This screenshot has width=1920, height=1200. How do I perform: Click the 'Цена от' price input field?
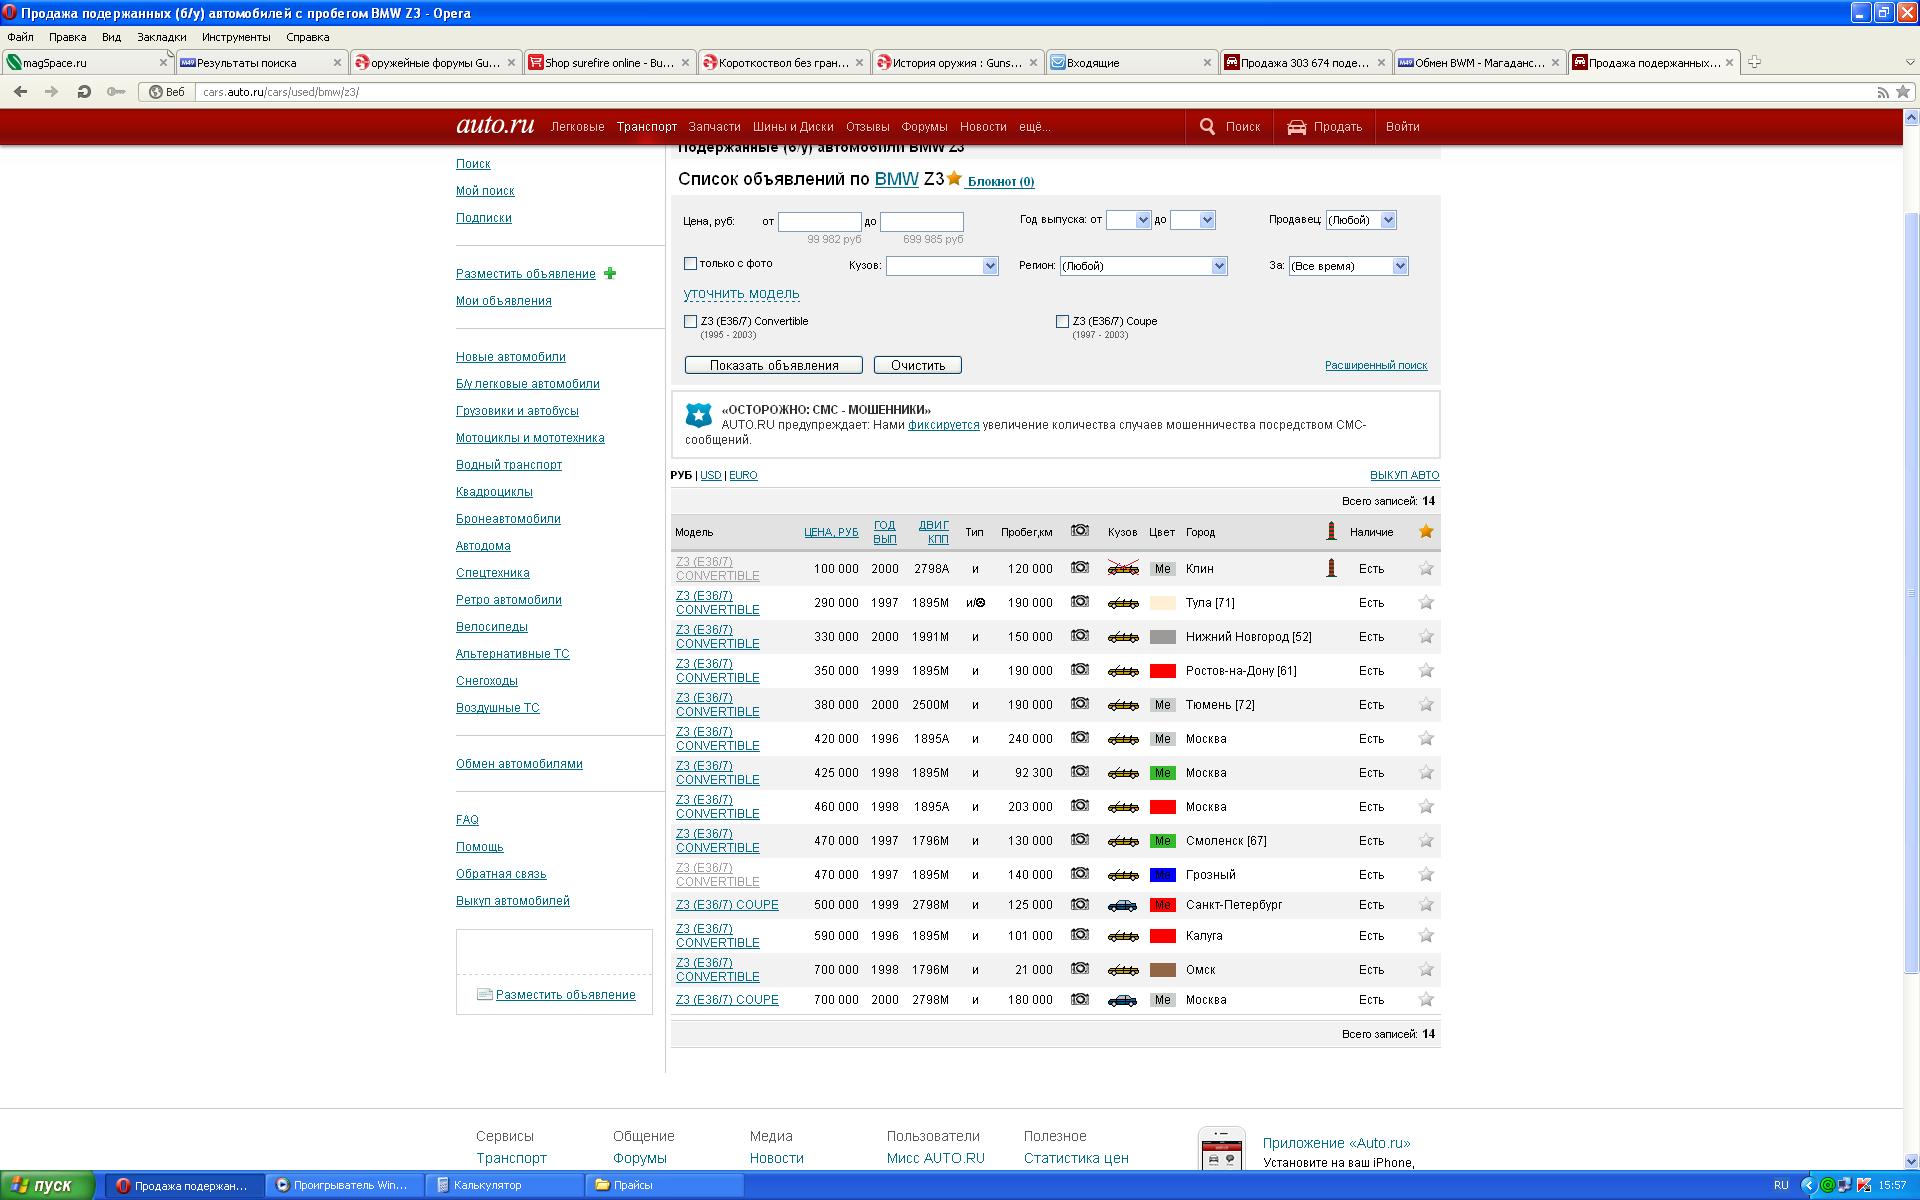point(819,221)
